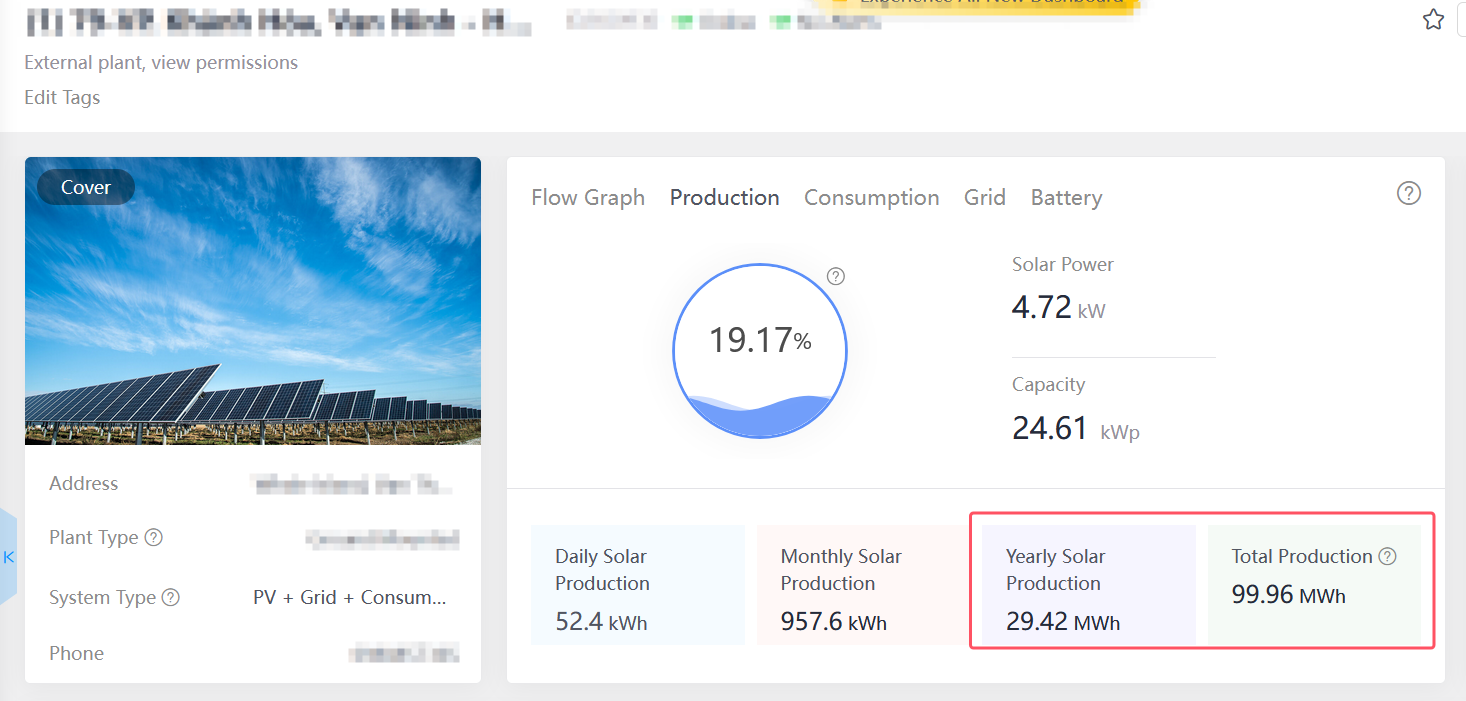Click the Cover badge on the photo

(x=86, y=187)
